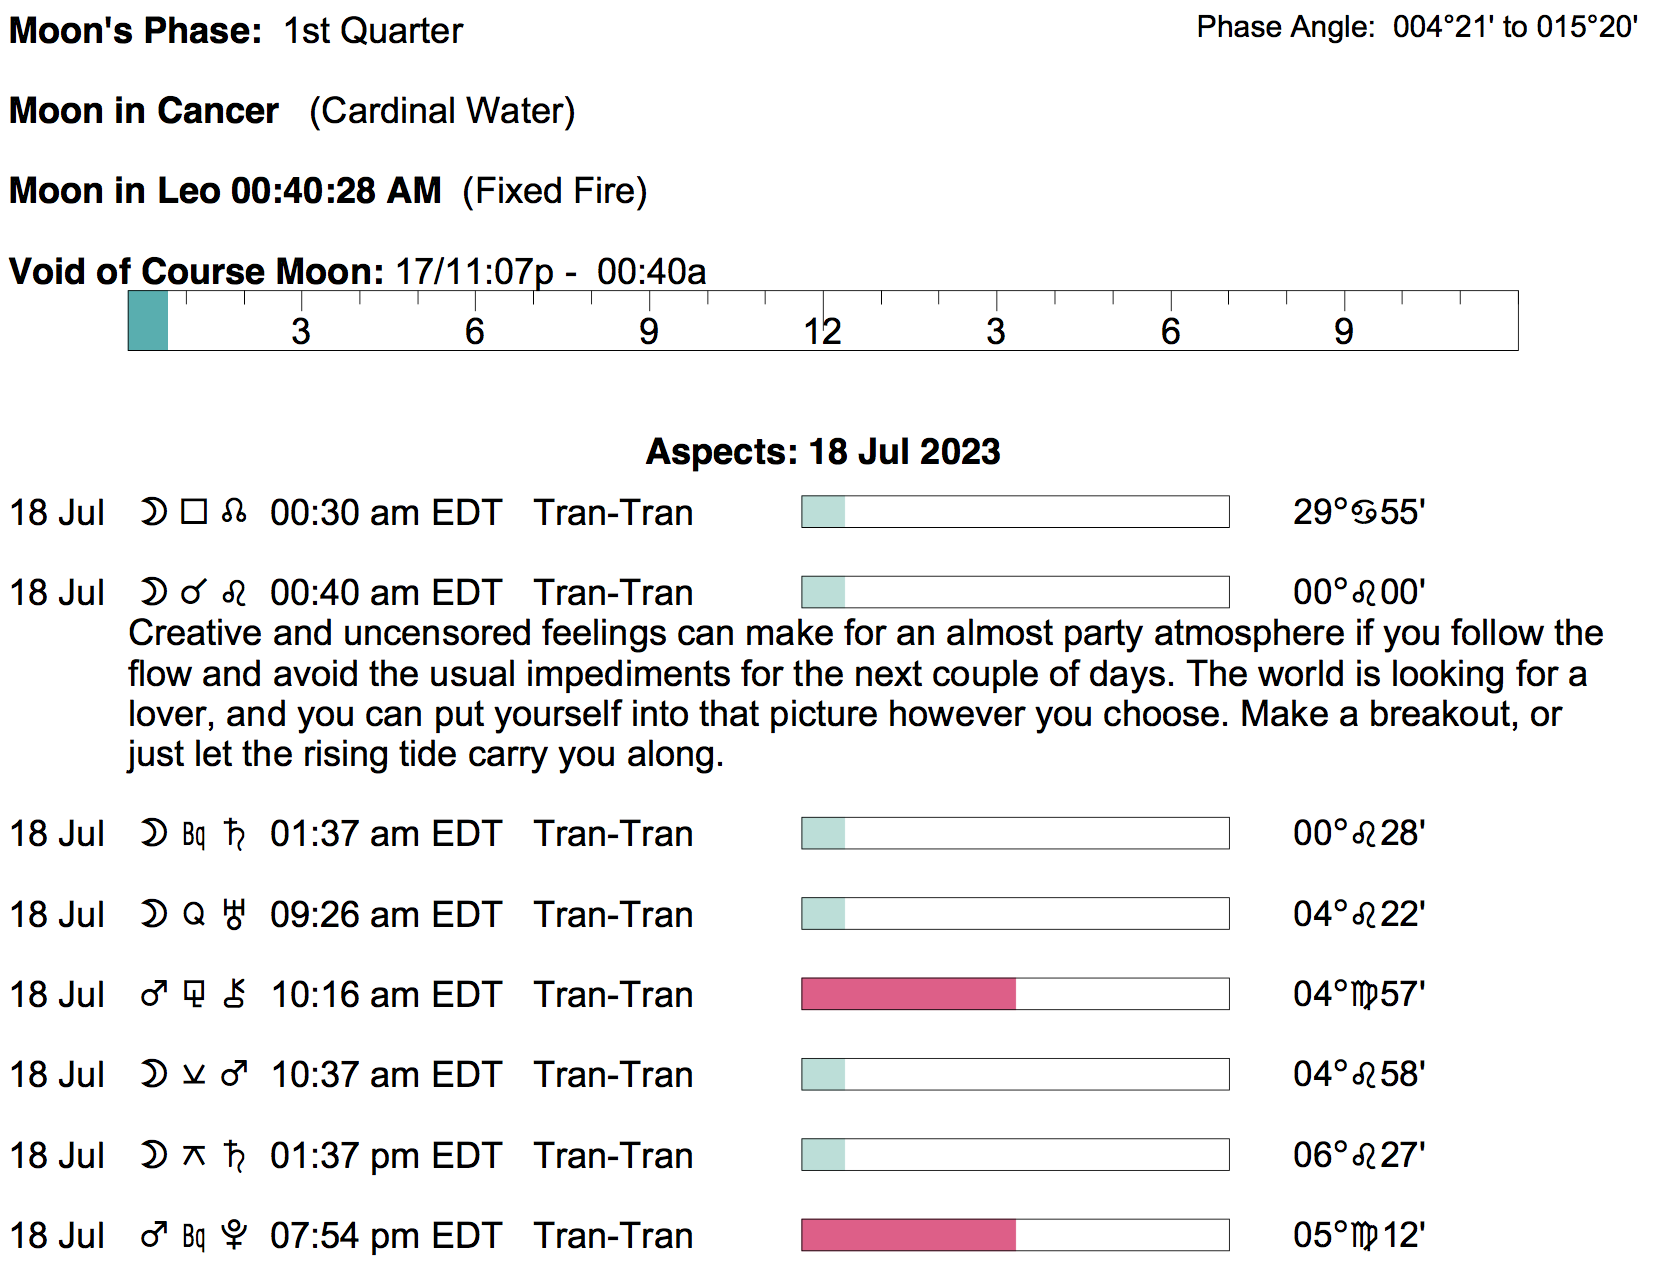
Task: Click the strength bar for 00:30 am aspect
Action: click(x=1014, y=512)
